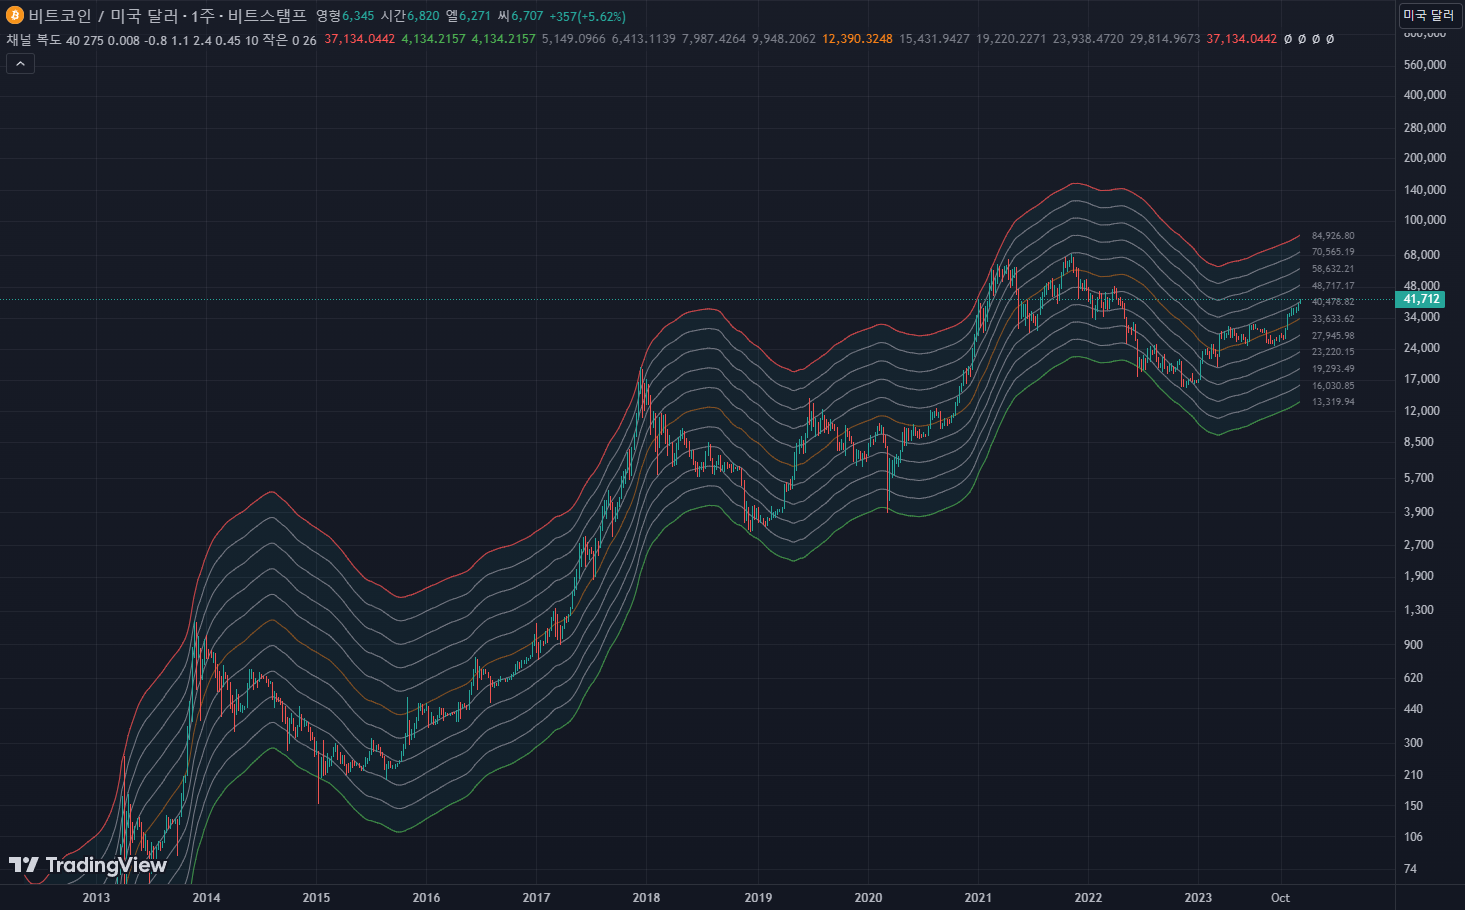The width and height of the screenshot is (1465, 910).
Task: Click the TradingView logo link
Action: (88, 865)
